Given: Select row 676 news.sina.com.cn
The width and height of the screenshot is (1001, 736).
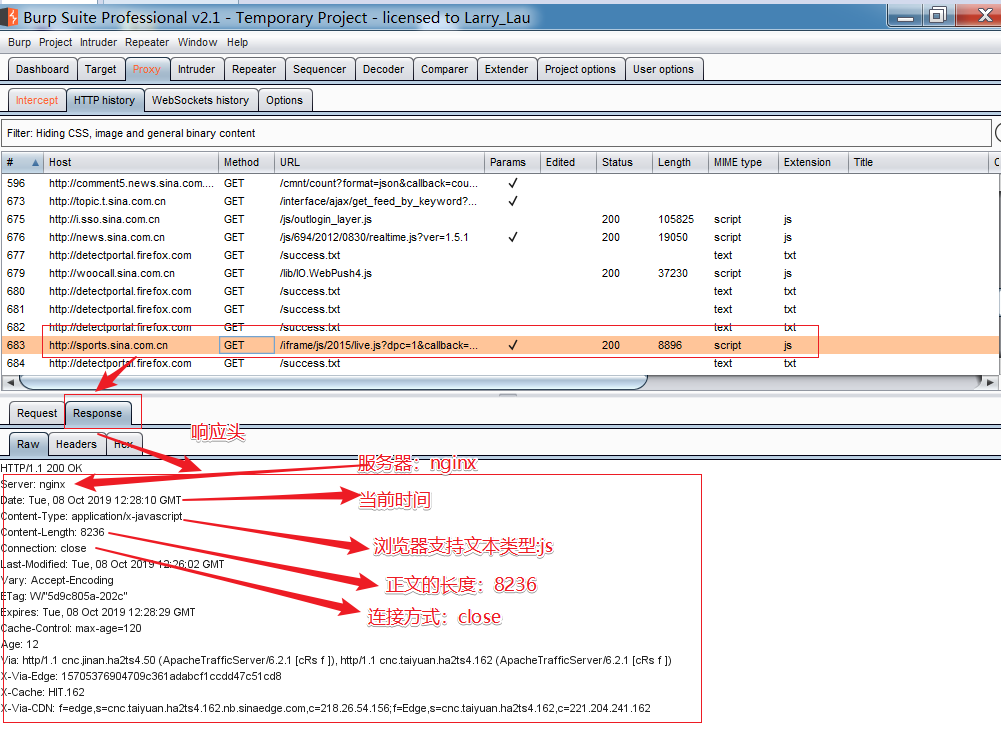Looking at the screenshot, I should tap(500, 237).
